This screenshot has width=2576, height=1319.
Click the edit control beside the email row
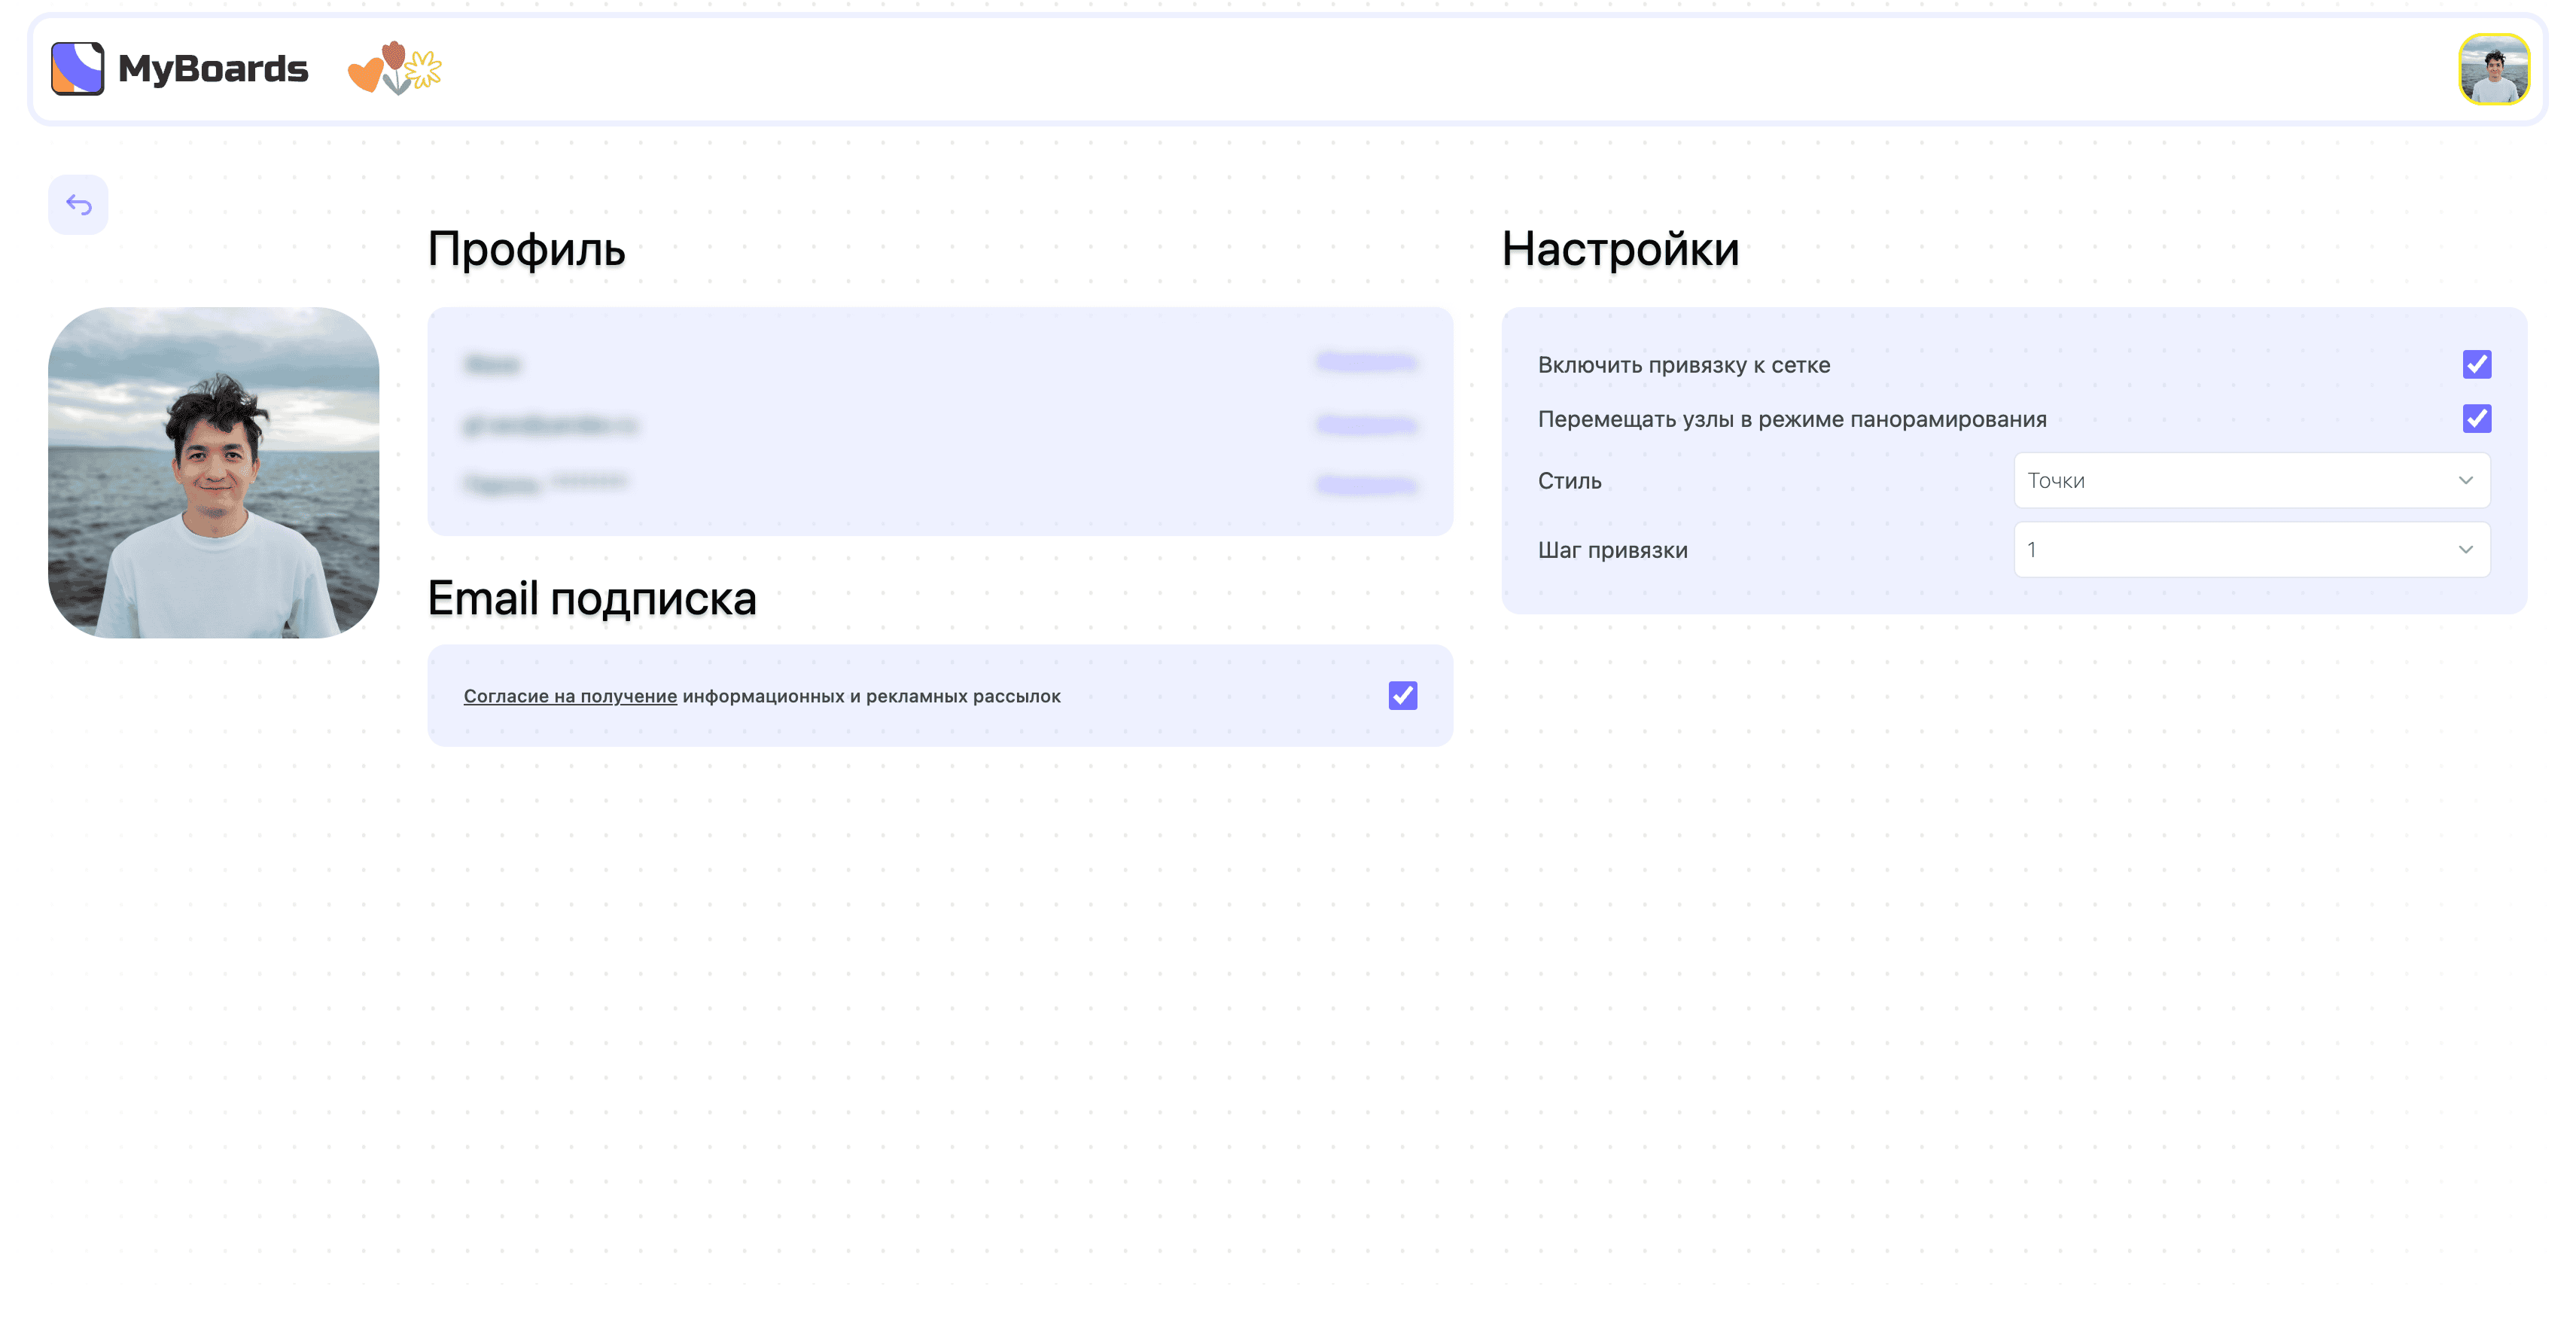pyautogui.click(x=1364, y=424)
